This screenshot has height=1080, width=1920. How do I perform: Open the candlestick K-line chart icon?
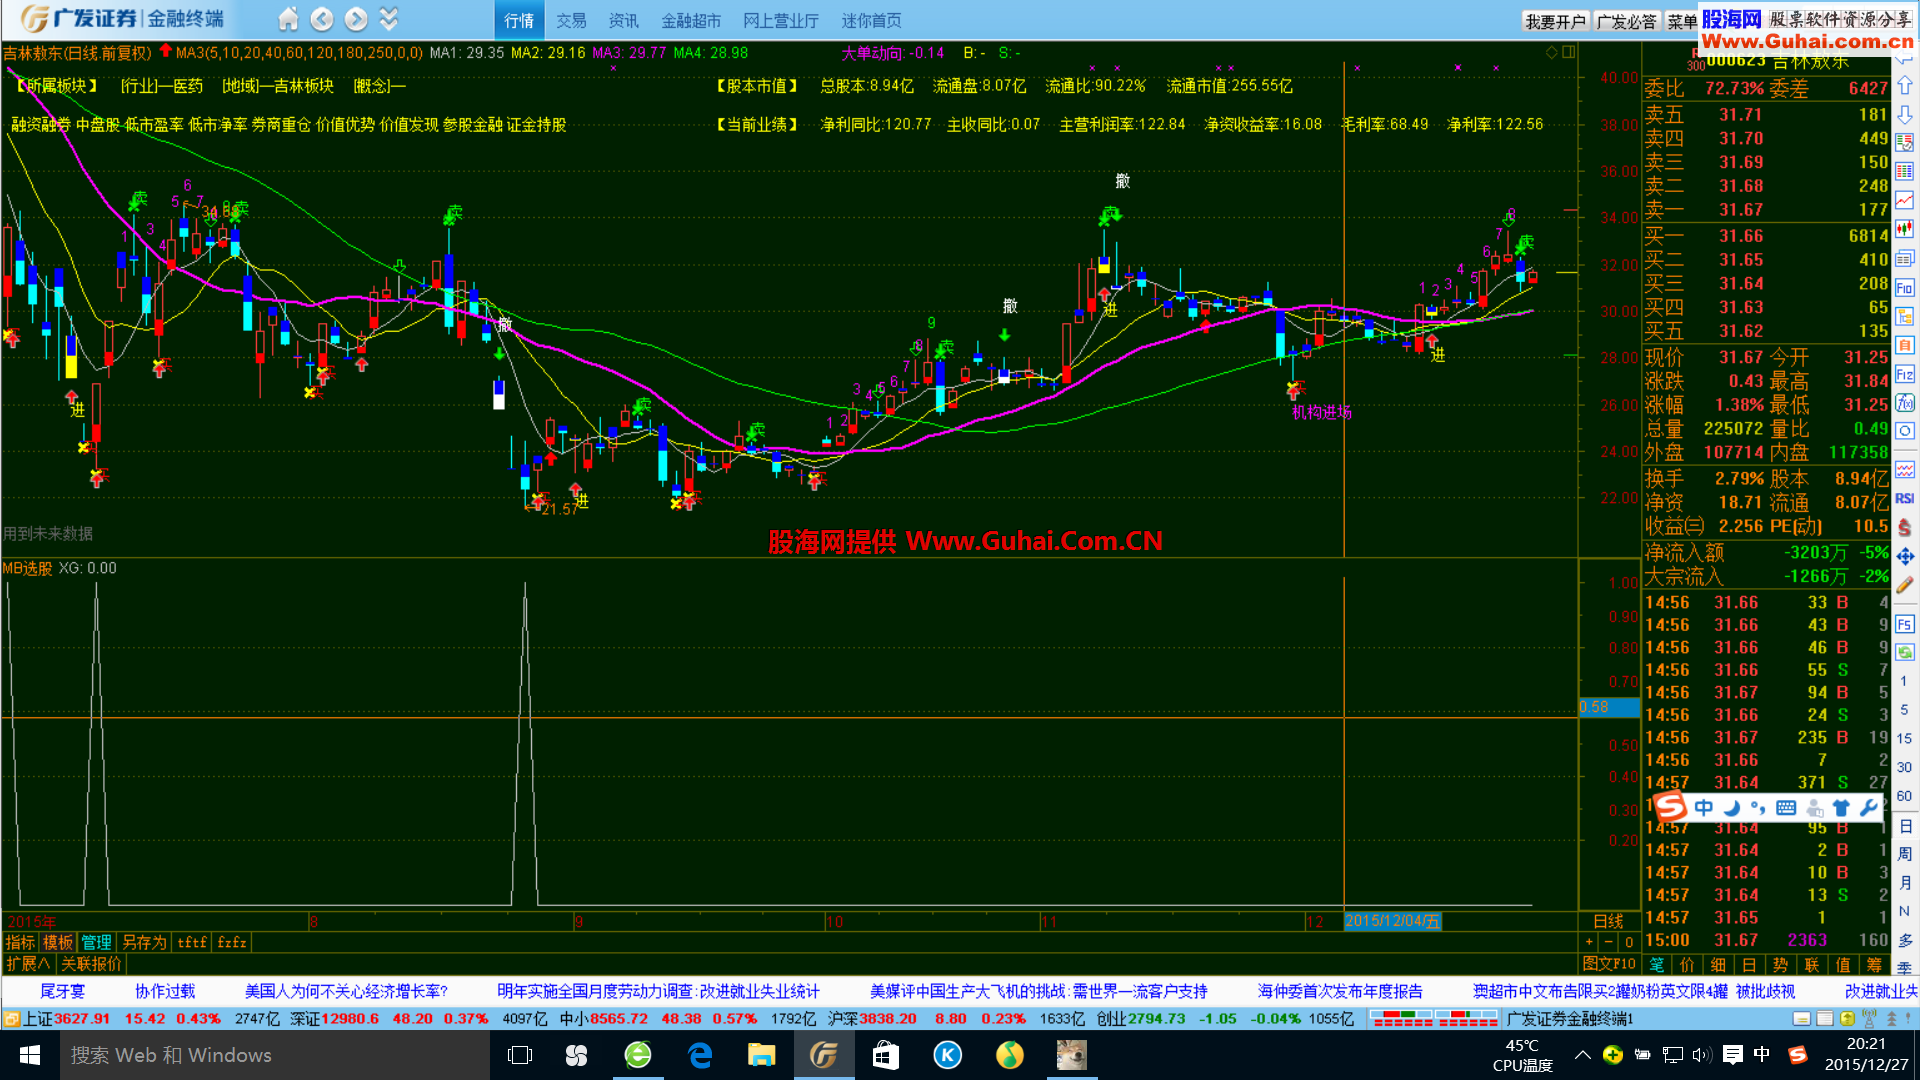click(x=1905, y=230)
